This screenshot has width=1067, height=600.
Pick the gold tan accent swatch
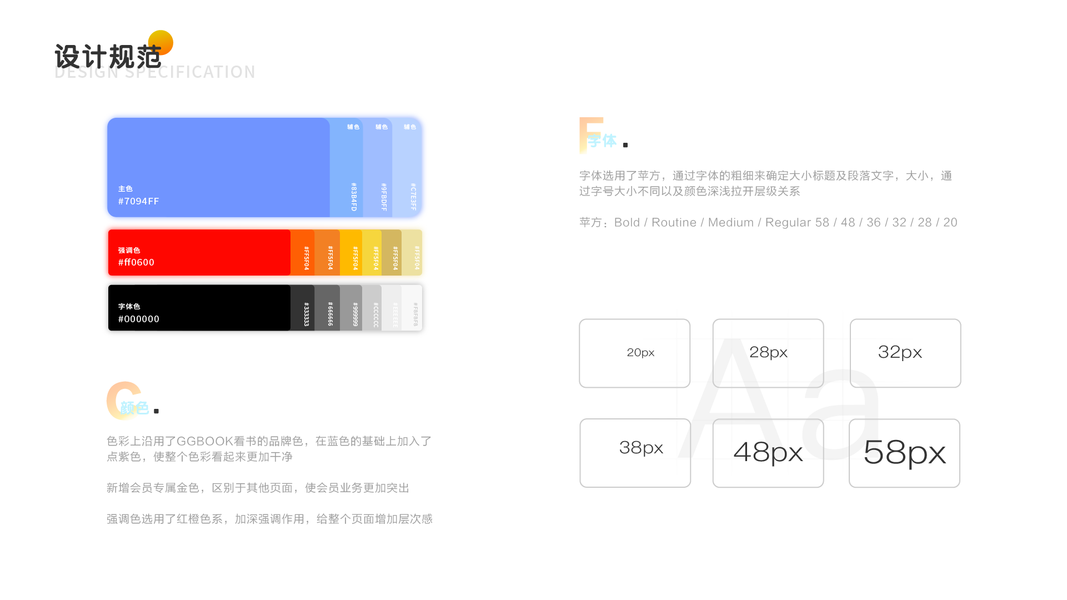tap(391, 252)
